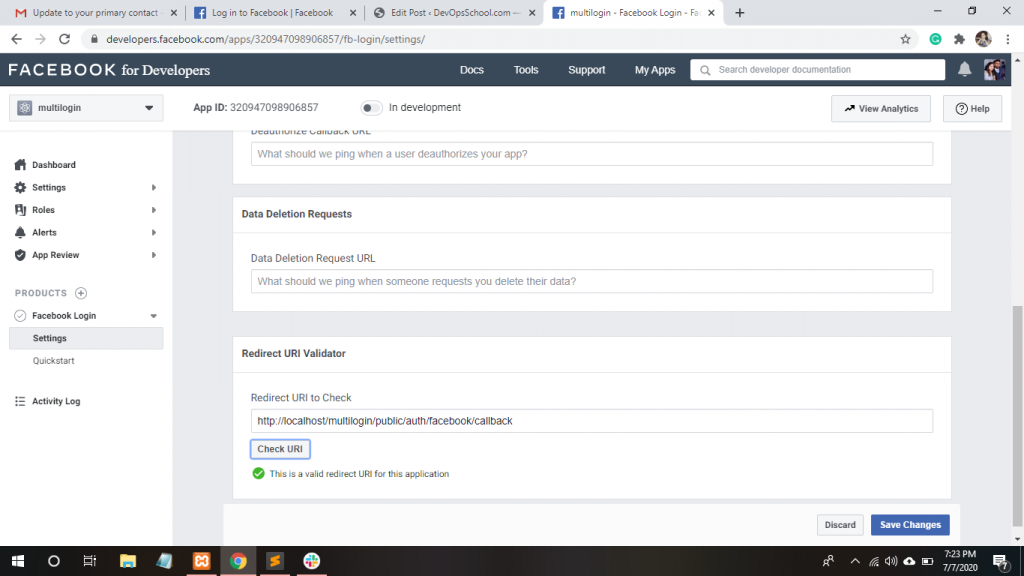Open Grammarly extension icon
The width and height of the screenshot is (1024, 576).
pyautogui.click(x=935, y=39)
